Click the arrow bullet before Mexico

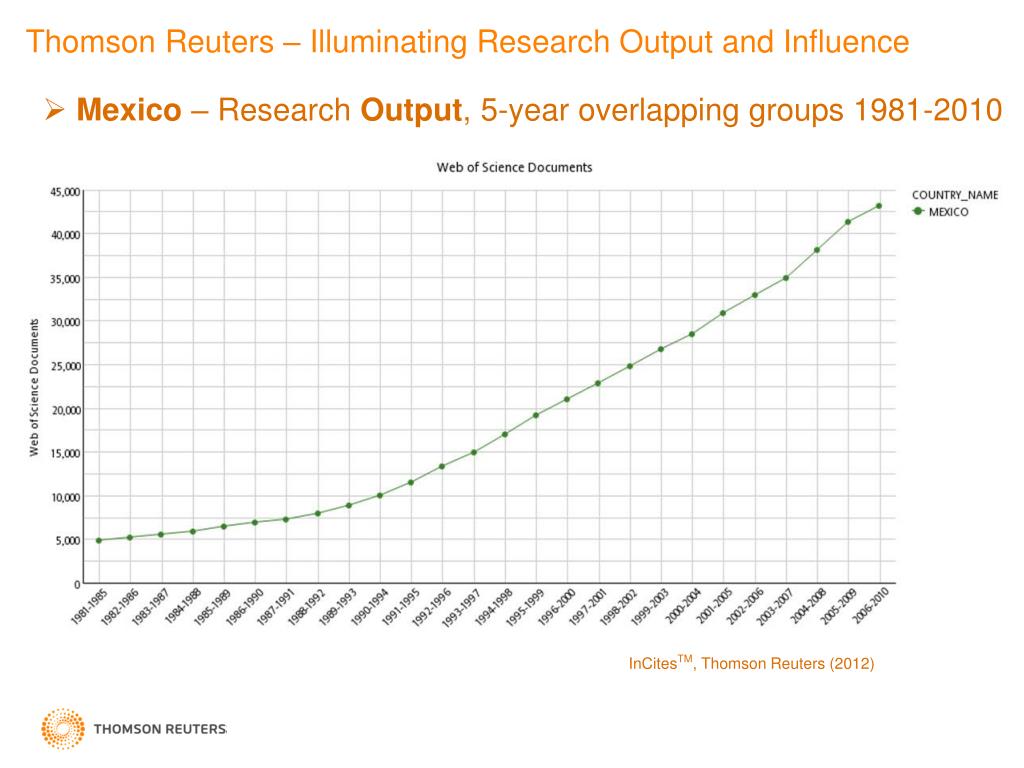[x=55, y=109]
